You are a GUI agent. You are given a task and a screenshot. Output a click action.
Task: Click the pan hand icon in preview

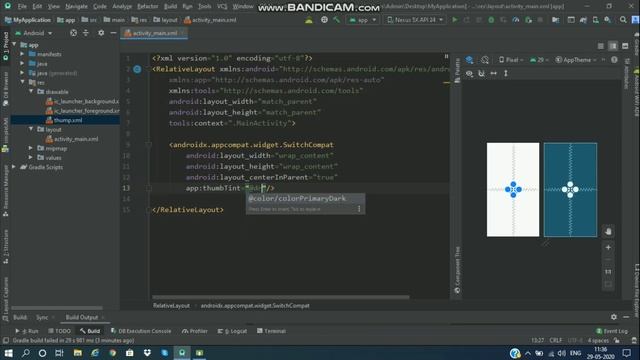coord(608,231)
